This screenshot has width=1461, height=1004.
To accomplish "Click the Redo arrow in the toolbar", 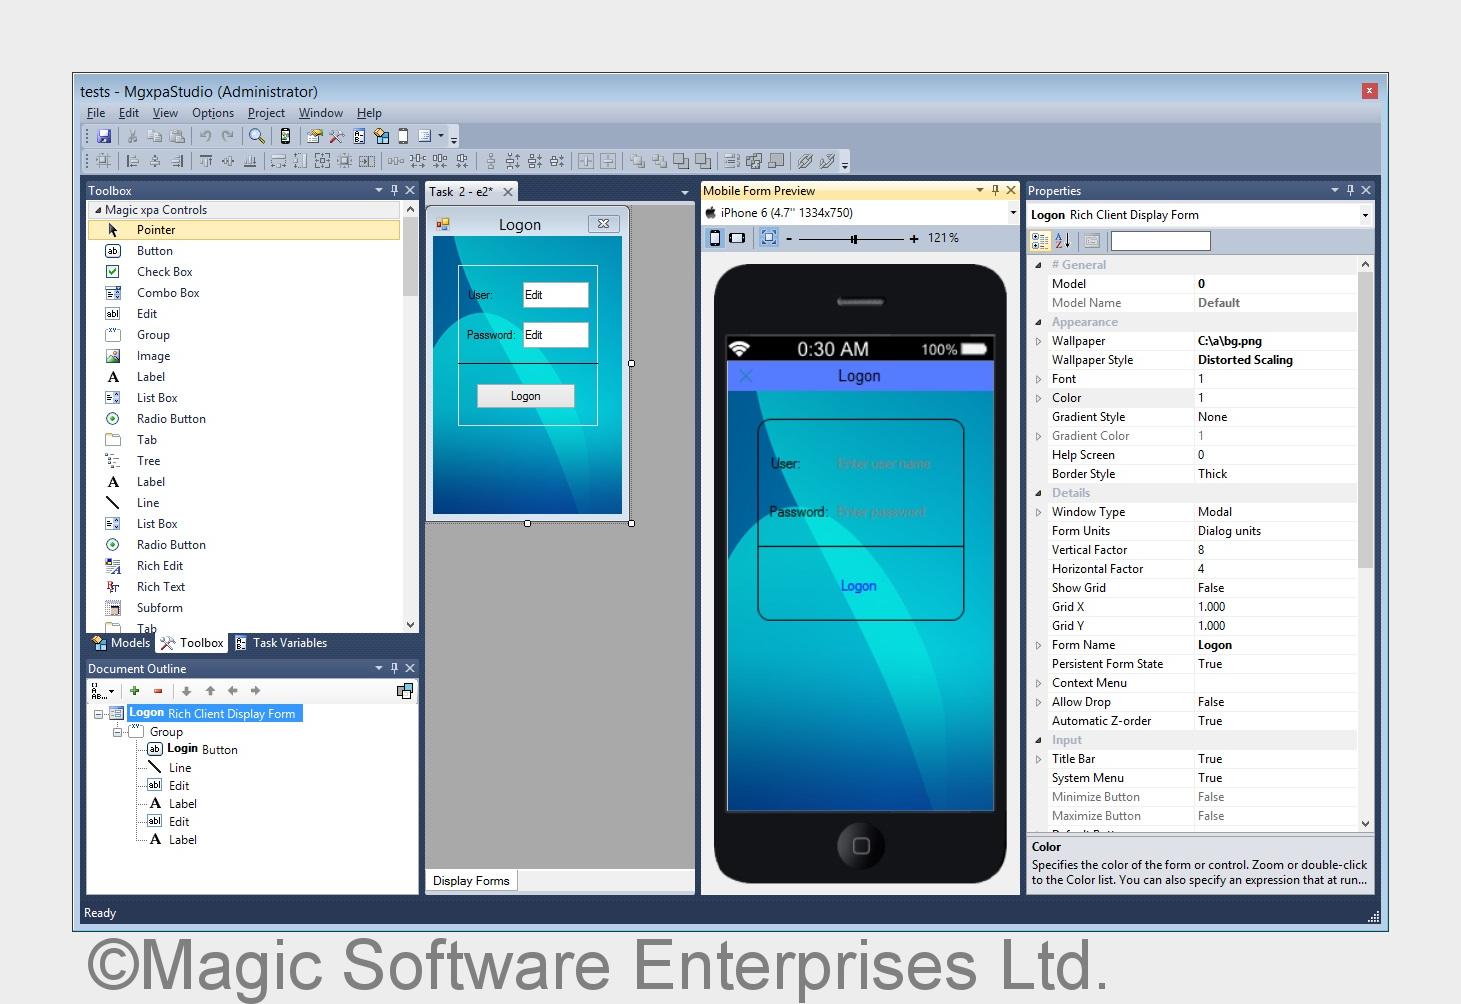I will pos(228,136).
